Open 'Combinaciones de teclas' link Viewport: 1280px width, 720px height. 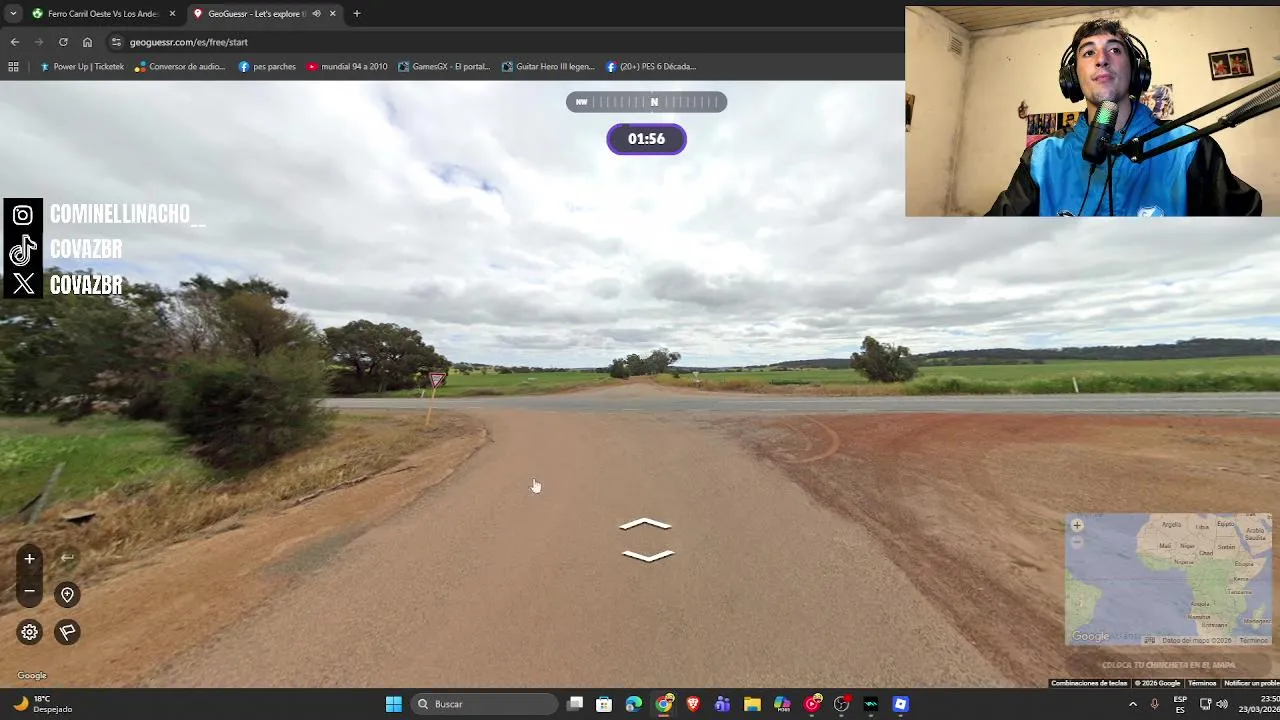tap(1089, 683)
